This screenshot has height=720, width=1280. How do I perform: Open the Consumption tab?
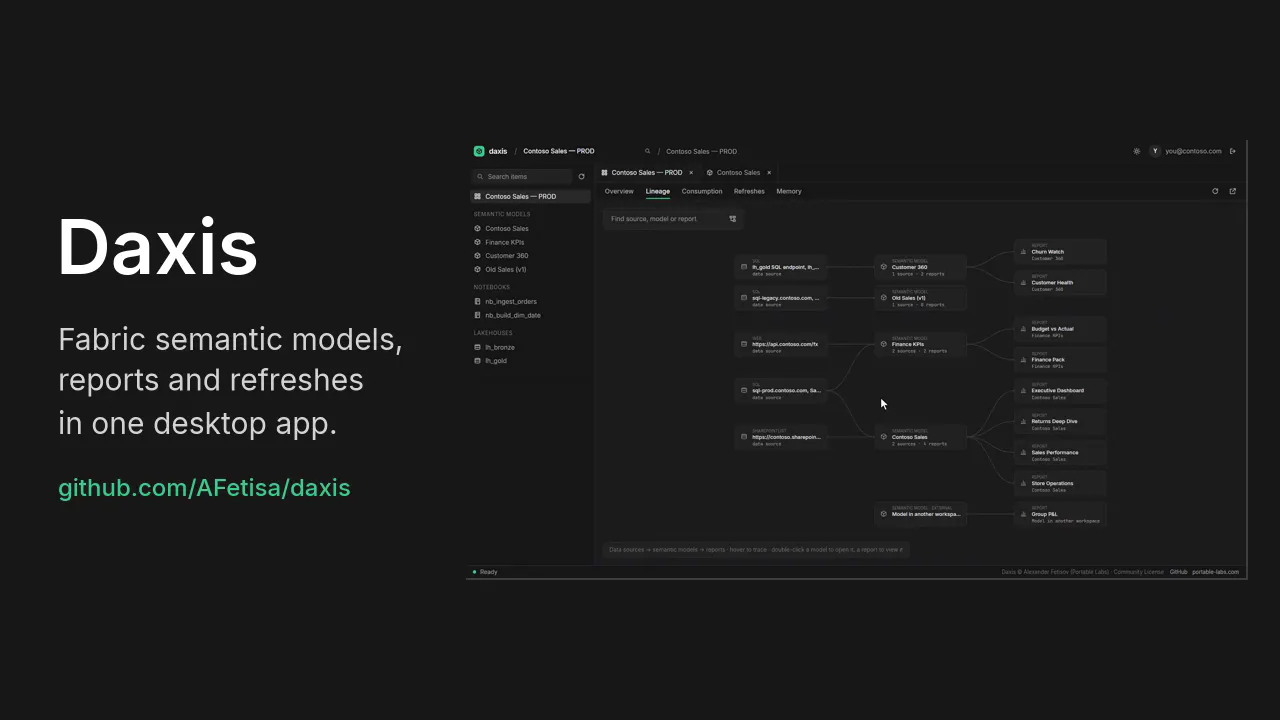tap(702, 191)
